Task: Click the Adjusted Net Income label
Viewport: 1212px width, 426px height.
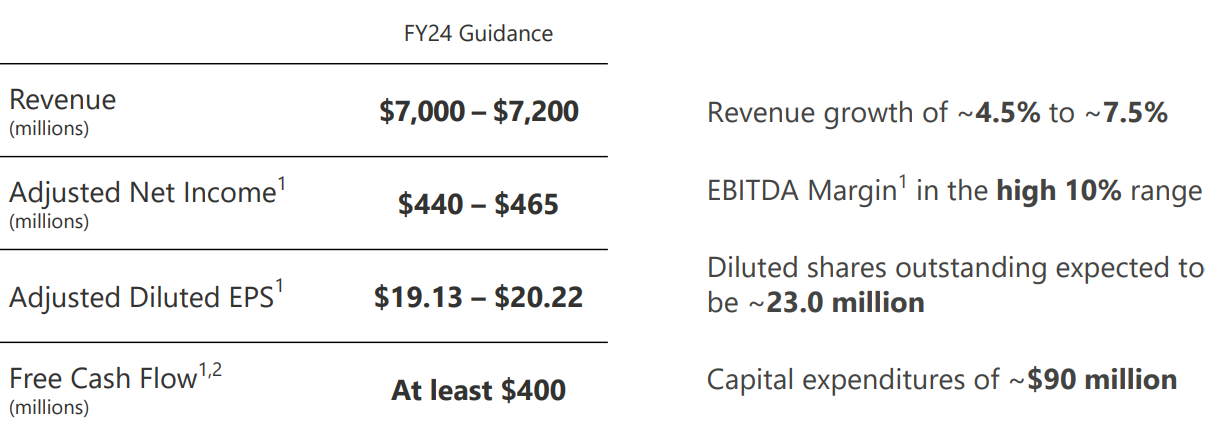Action: (x=141, y=193)
